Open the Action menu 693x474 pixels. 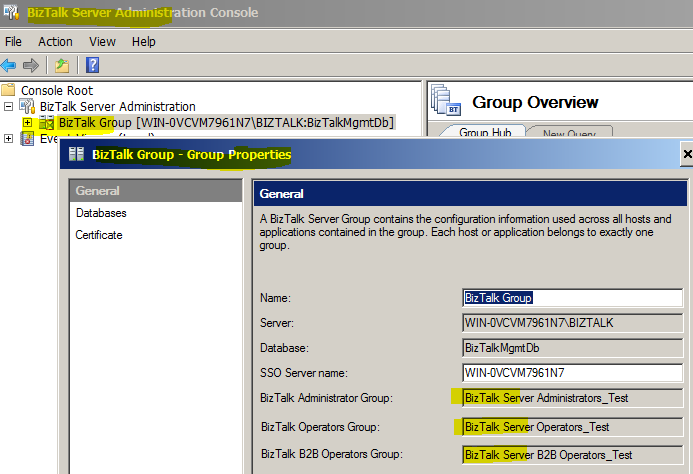pos(55,42)
